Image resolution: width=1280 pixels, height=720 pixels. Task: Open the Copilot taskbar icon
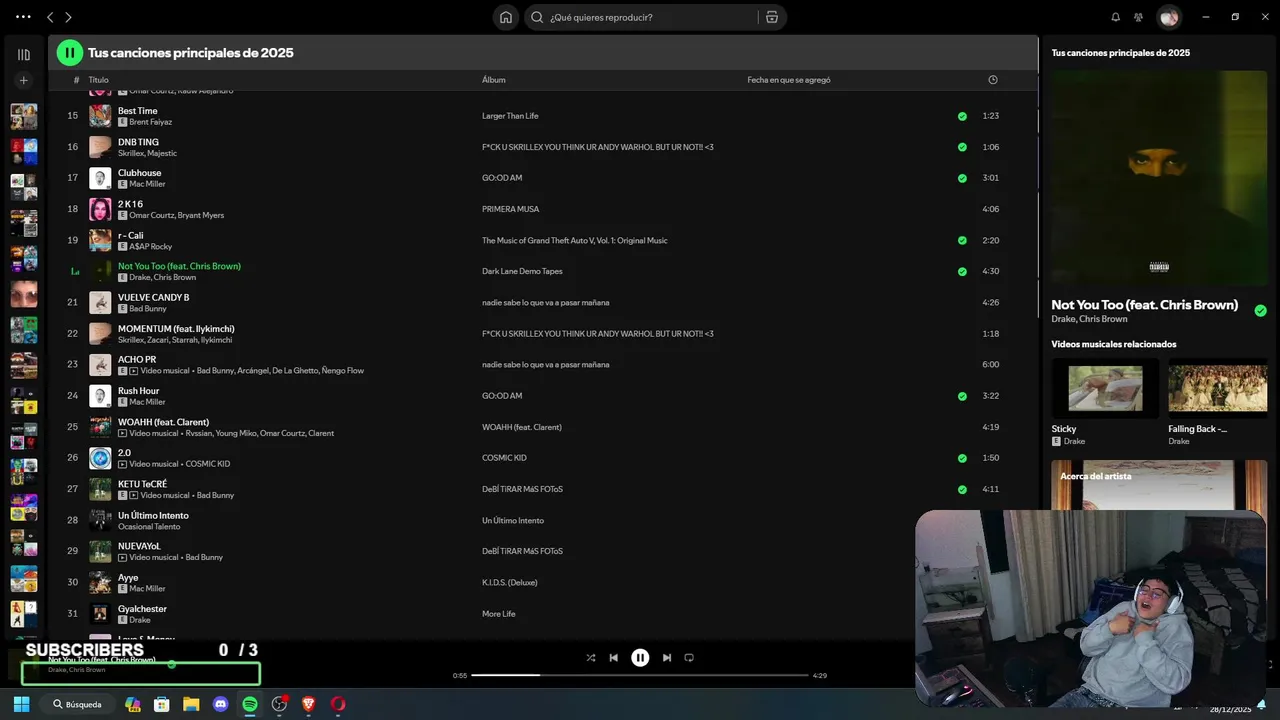(133, 704)
